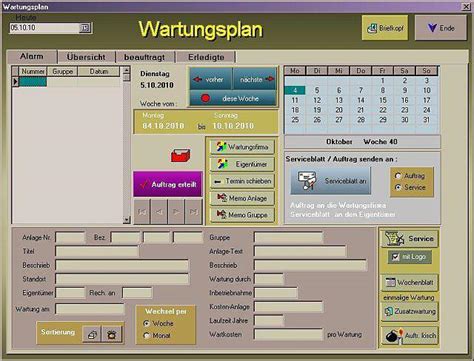474x361 pixels.
Task: Close the Wartungsplan window
Action: click(x=466, y=7)
